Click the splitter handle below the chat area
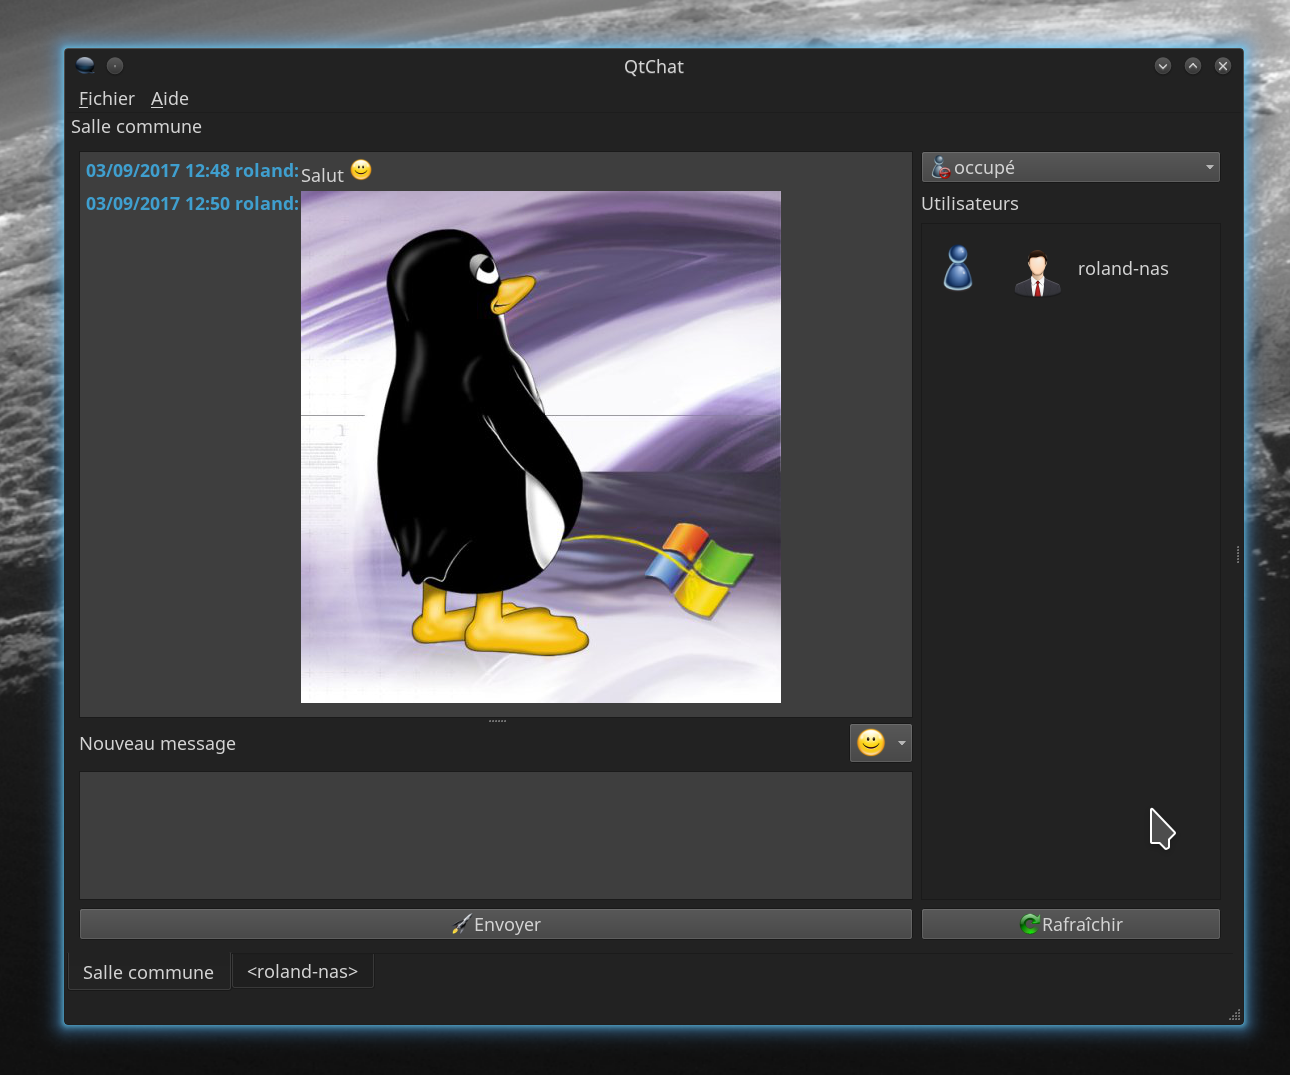Viewport: 1290px width, 1075px height. [497, 721]
